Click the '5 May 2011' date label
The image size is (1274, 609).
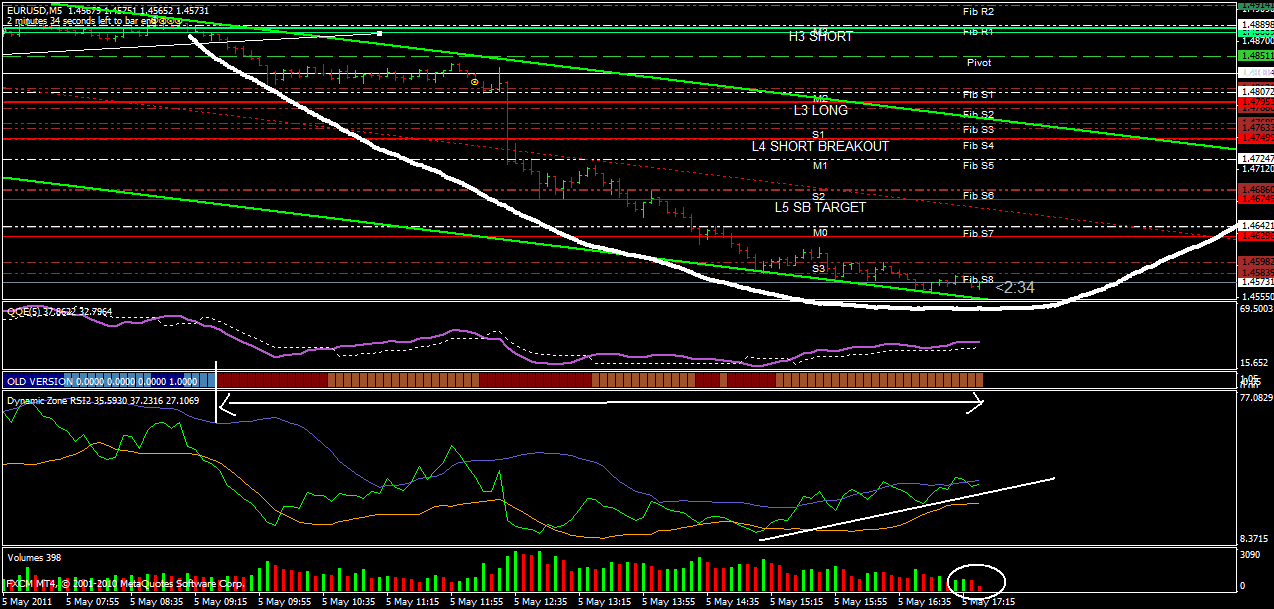point(28,602)
